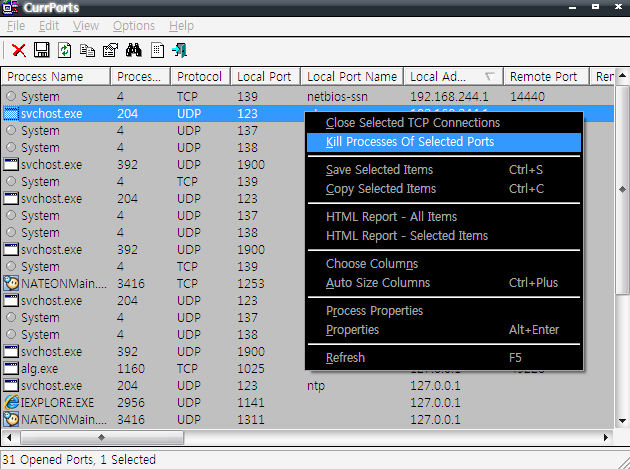The image size is (630, 469).
Task: Click the netbios-ssn port name
Action: 337,96
